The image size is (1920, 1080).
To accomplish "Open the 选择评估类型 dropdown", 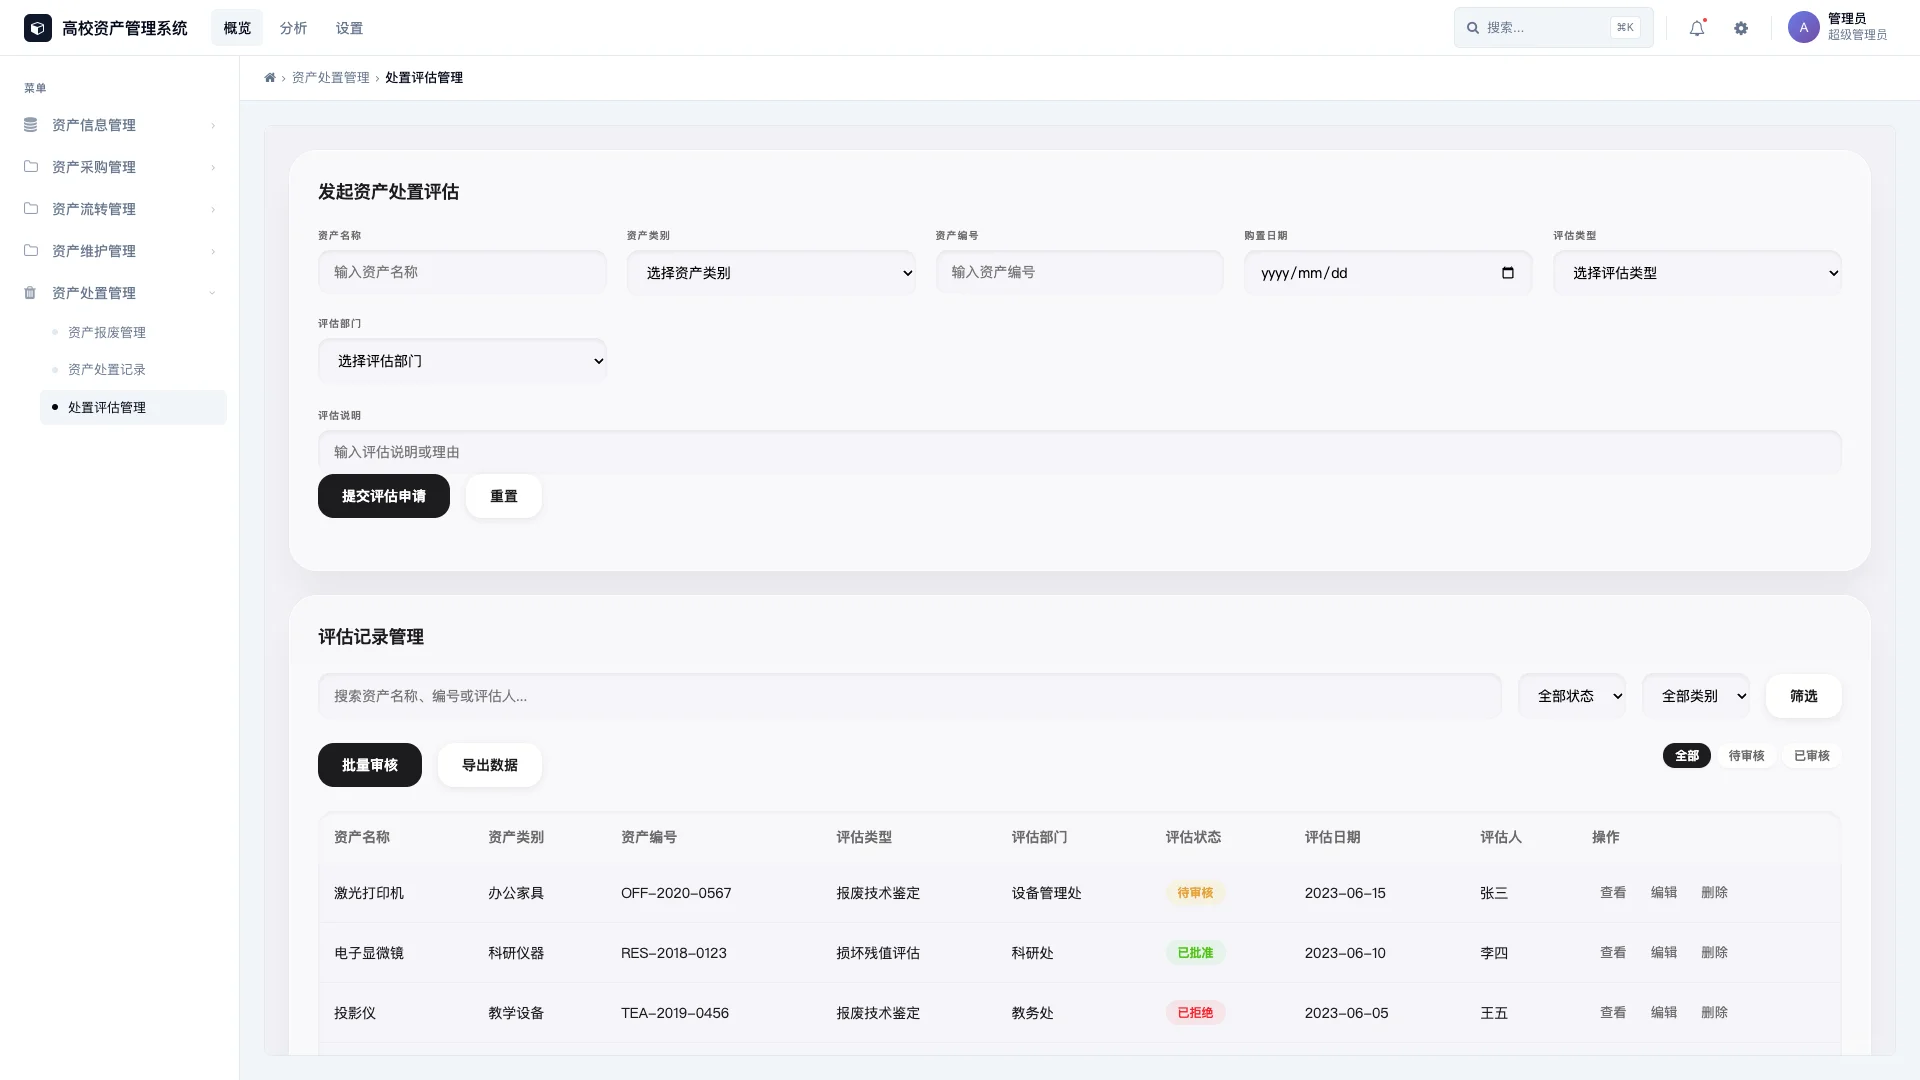I will (x=1697, y=272).
